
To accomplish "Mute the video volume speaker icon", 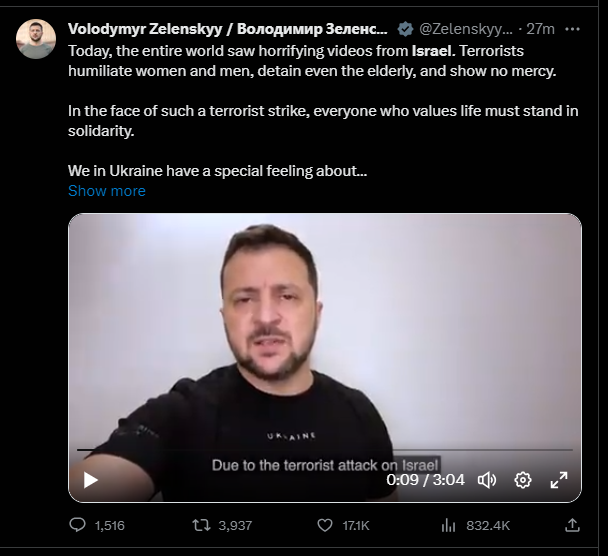I will [487, 480].
